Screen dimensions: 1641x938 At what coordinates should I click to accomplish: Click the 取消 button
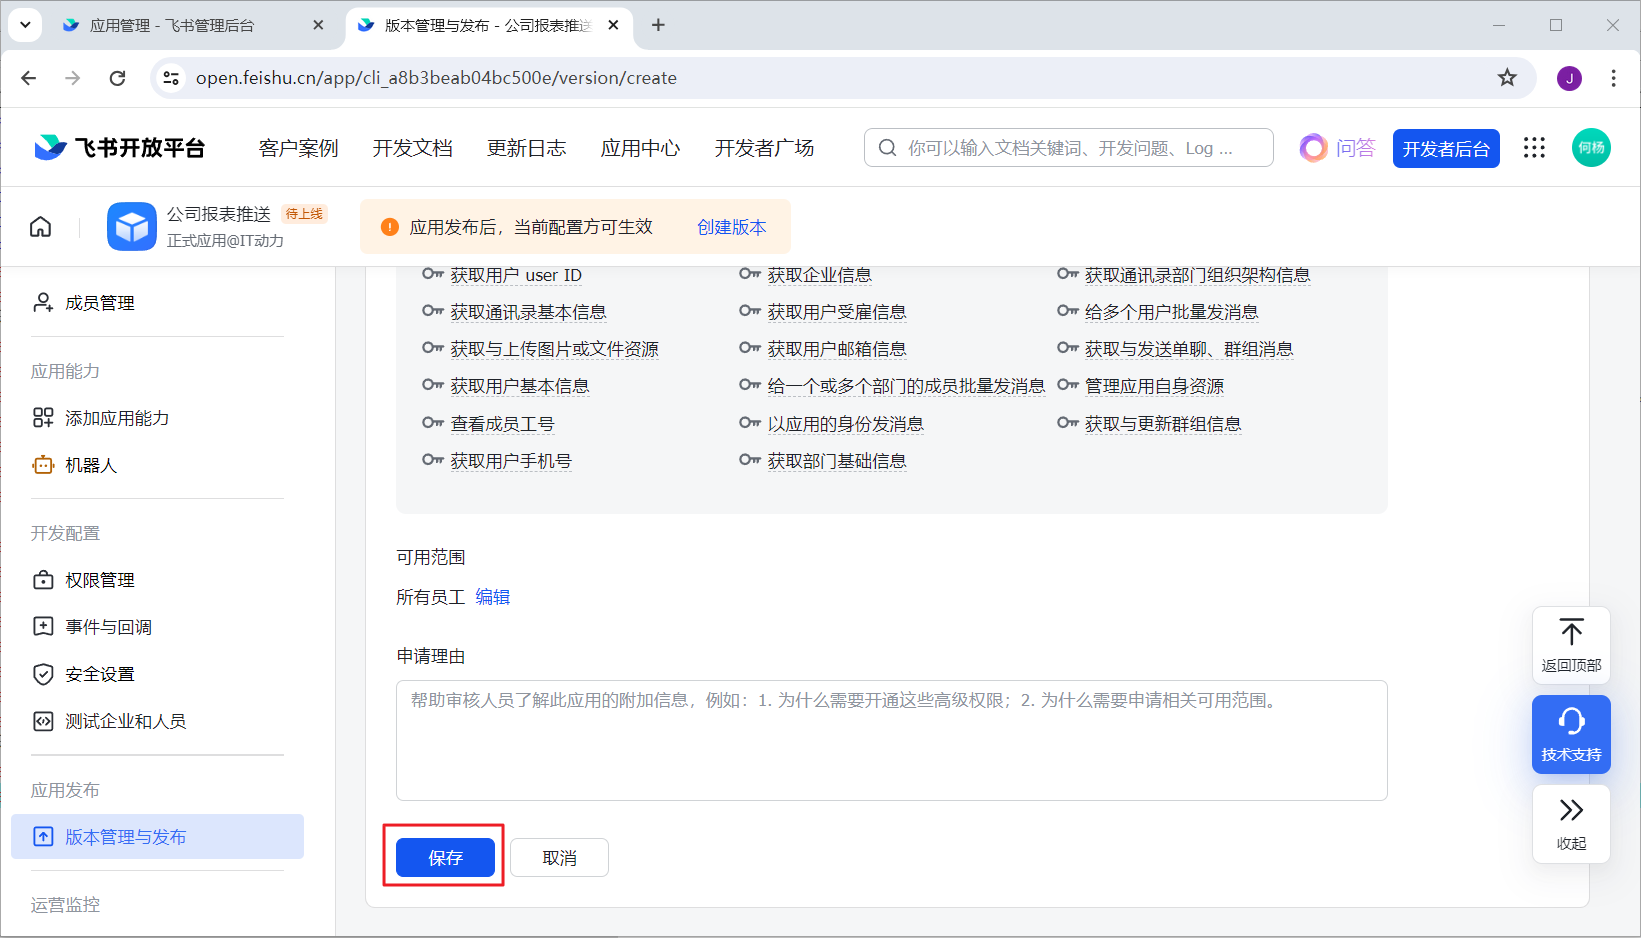pos(559,858)
